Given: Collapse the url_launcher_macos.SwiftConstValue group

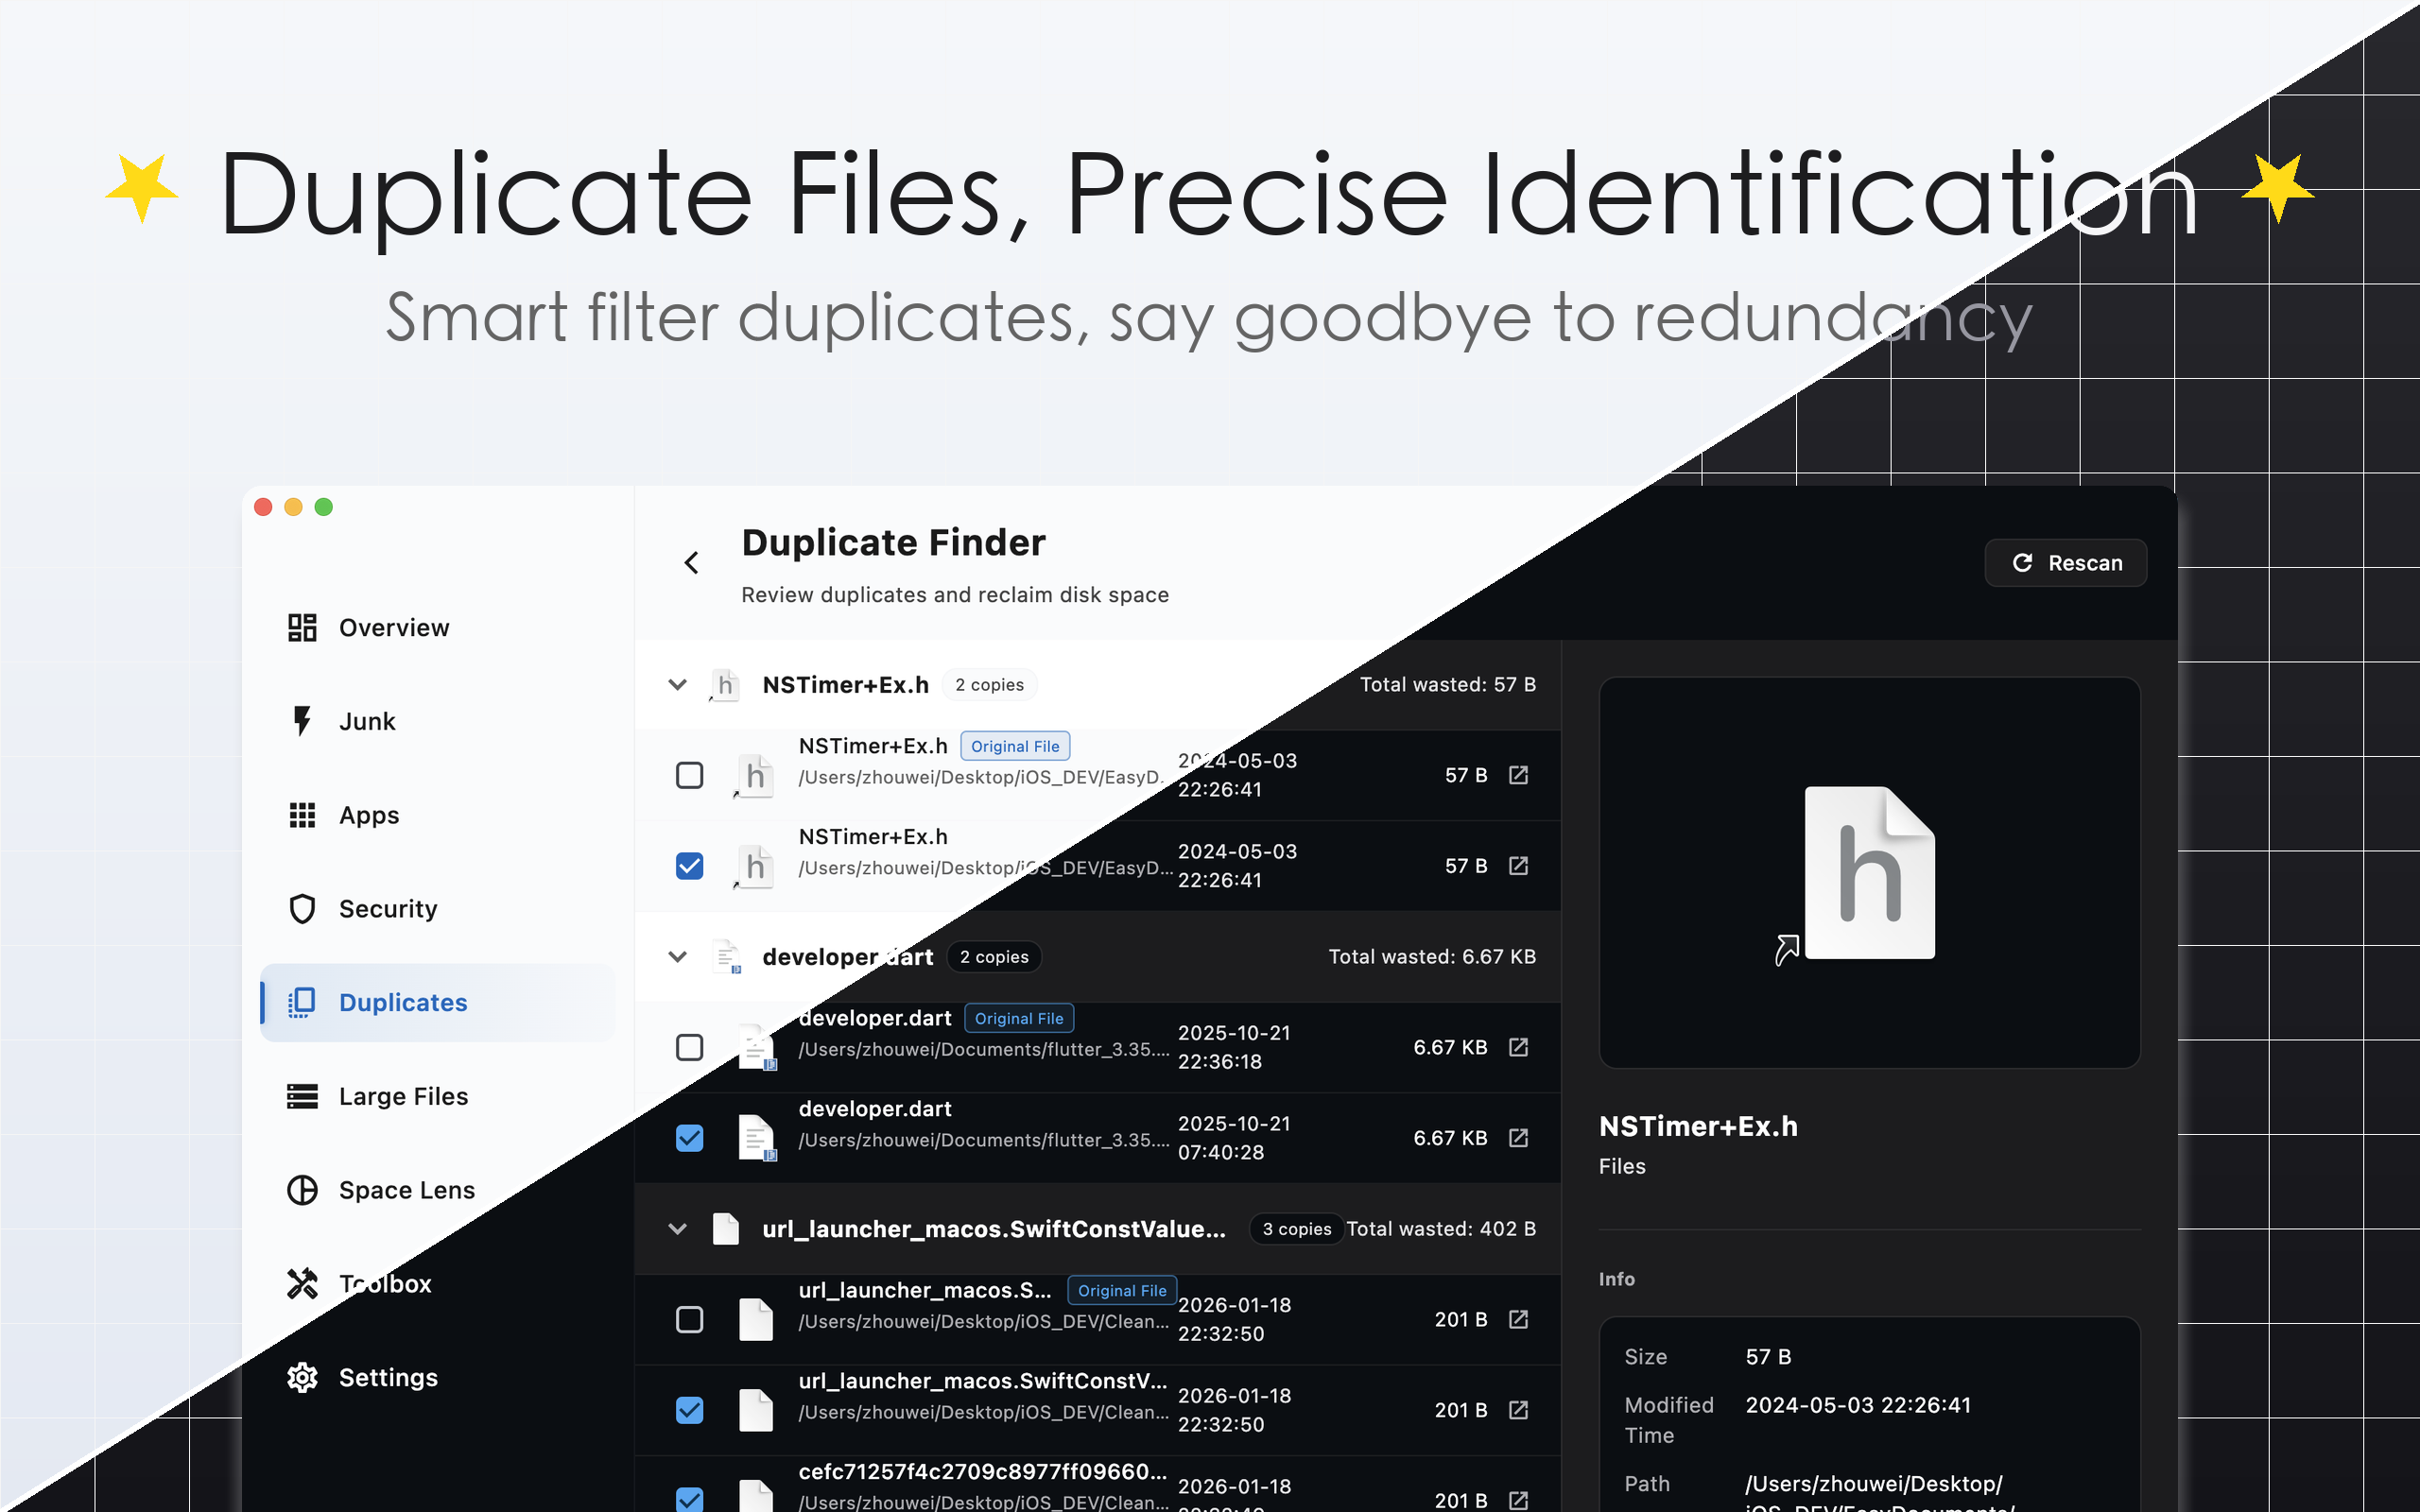Looking at the screenshot, I should (678, 1229).
